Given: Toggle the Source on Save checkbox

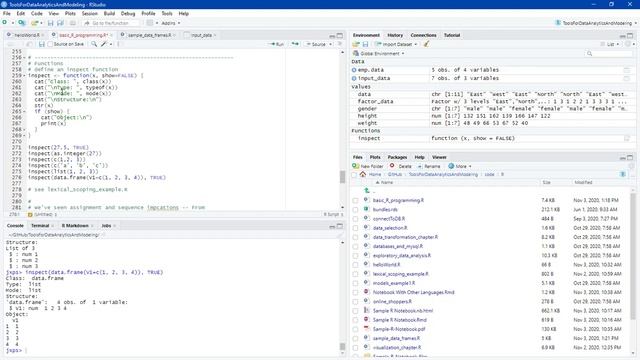Looking at the screenshot, I should [50, 44].
